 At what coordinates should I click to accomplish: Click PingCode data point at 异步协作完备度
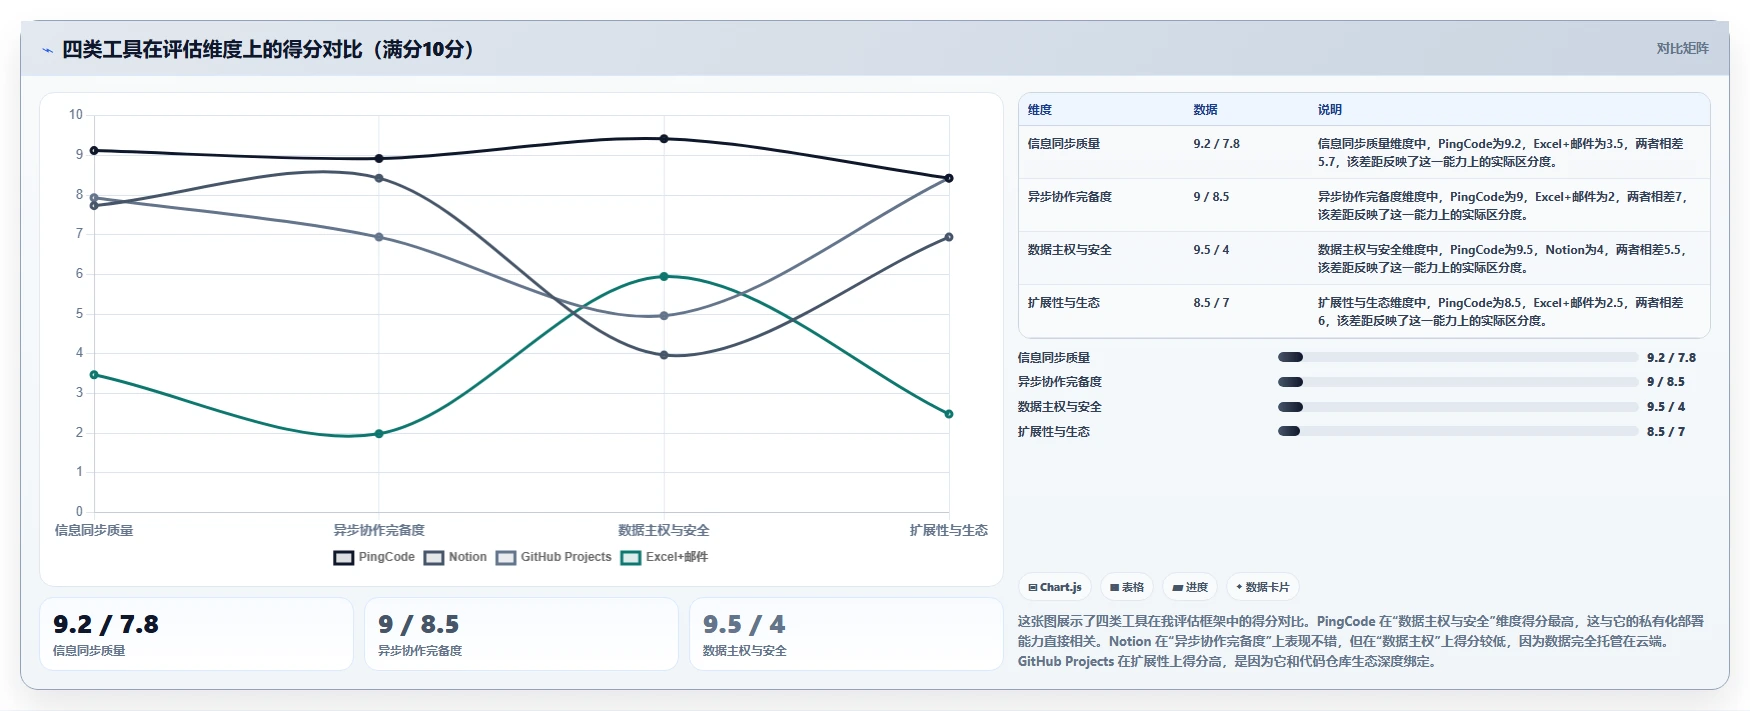[379, 159]
